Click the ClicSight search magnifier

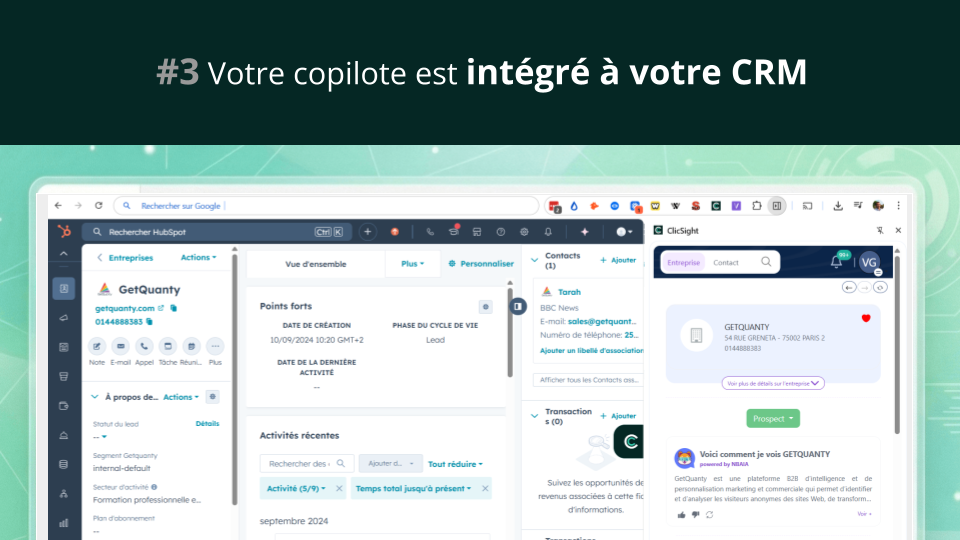[766, 262]
